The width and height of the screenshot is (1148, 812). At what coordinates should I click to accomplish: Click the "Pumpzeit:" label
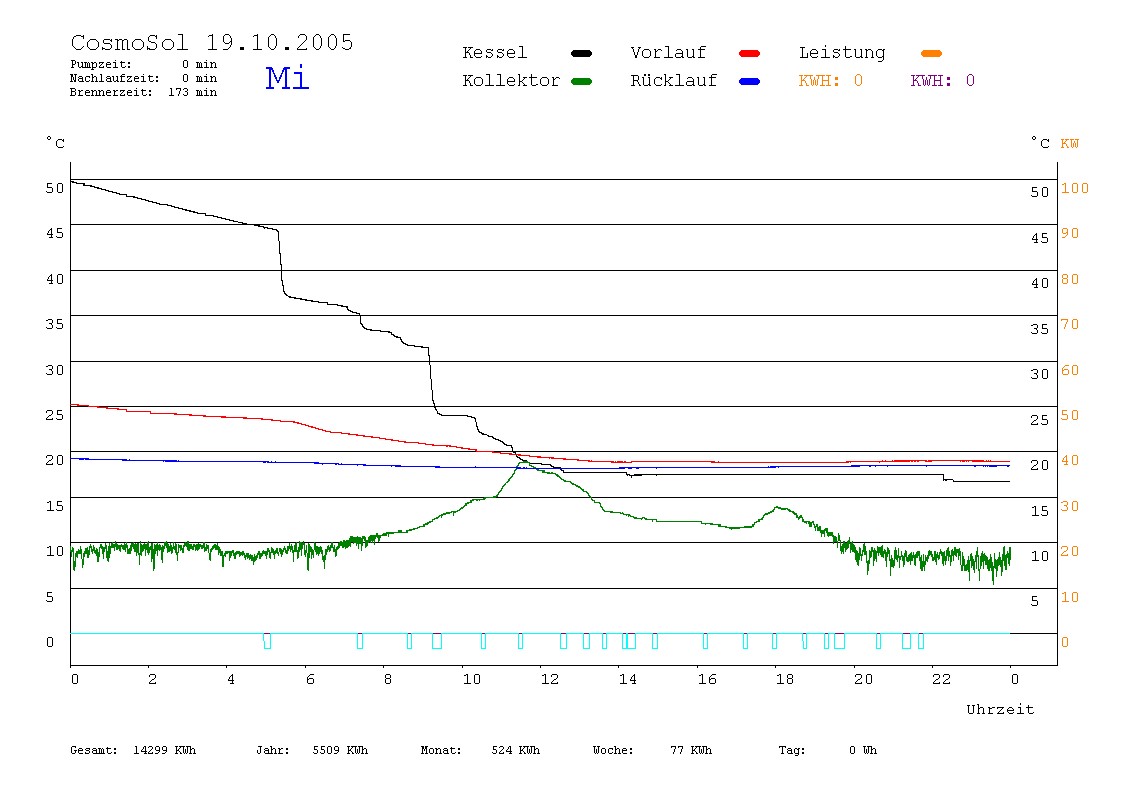pyautogui.click(x=101, y=64)
